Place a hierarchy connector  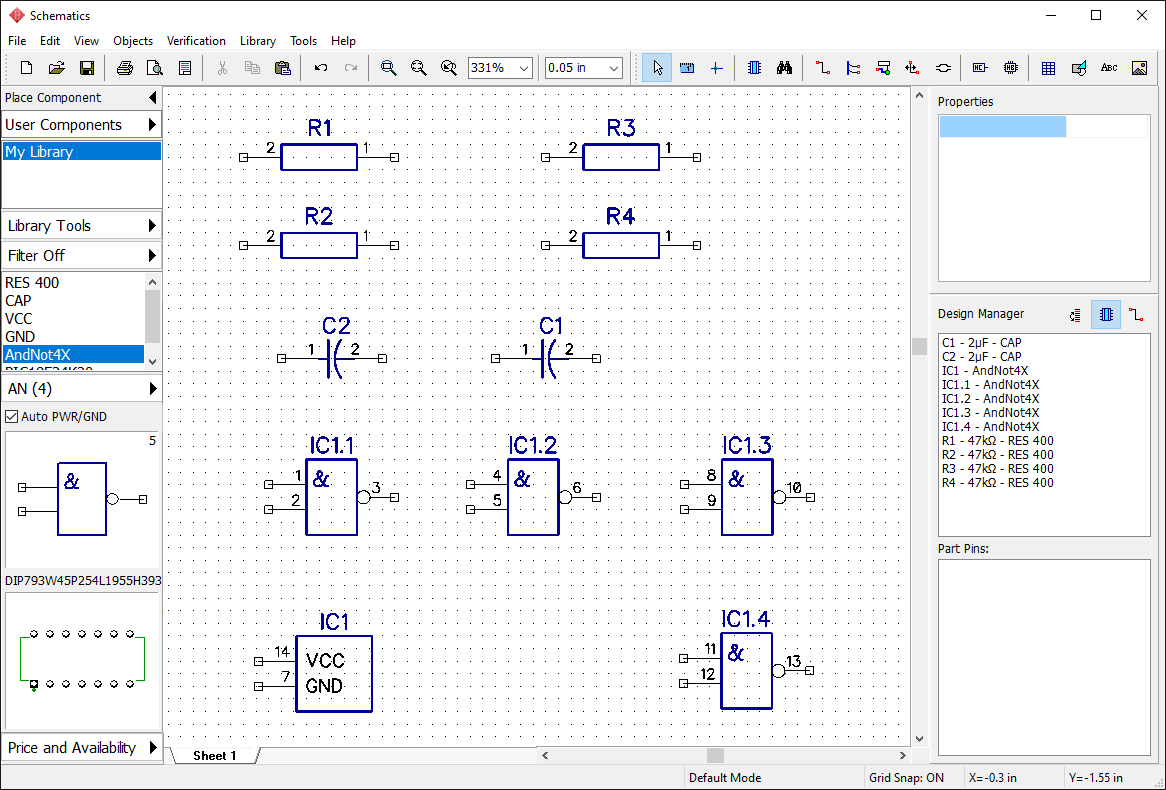click(980, 68)
